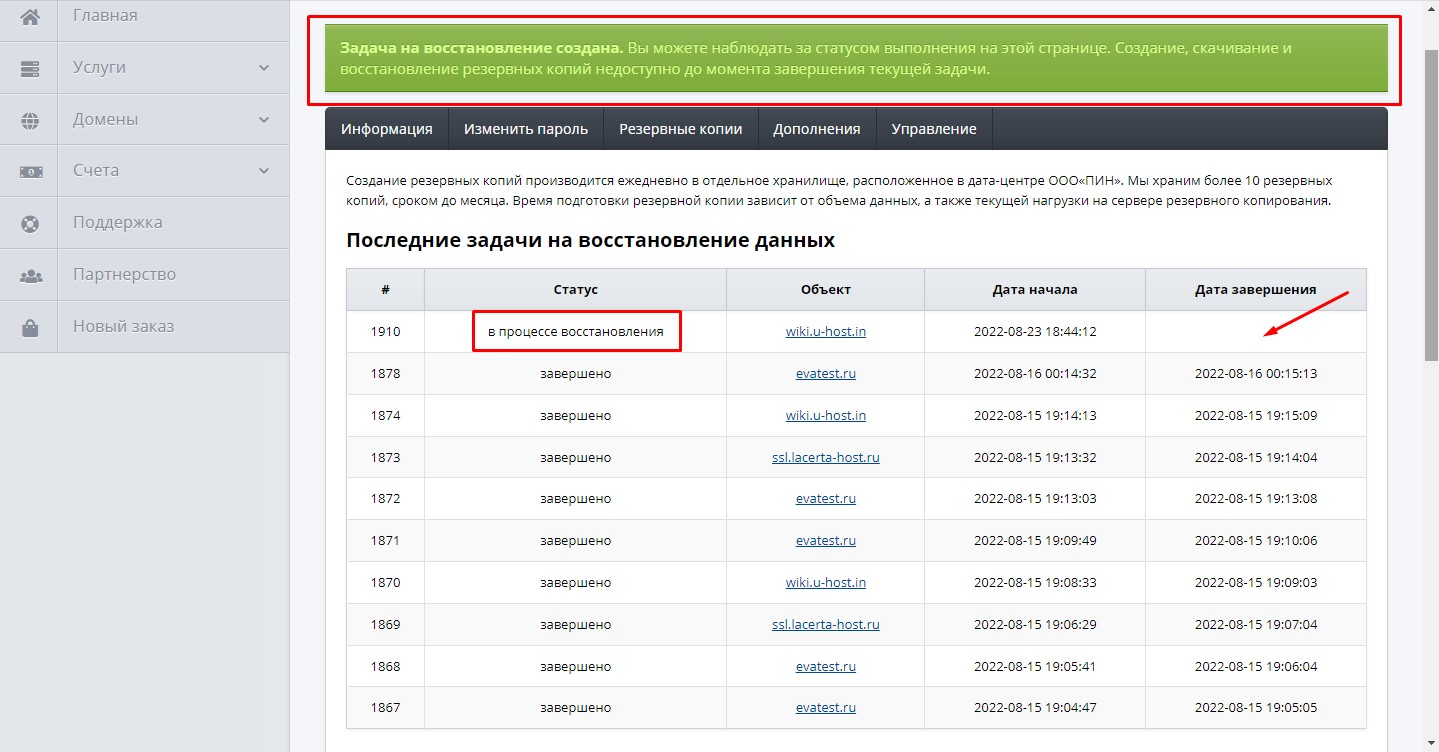The width and height of the screenshot is (1439, 752).
Task: Open the Управление tab
Action: (934, 129)
